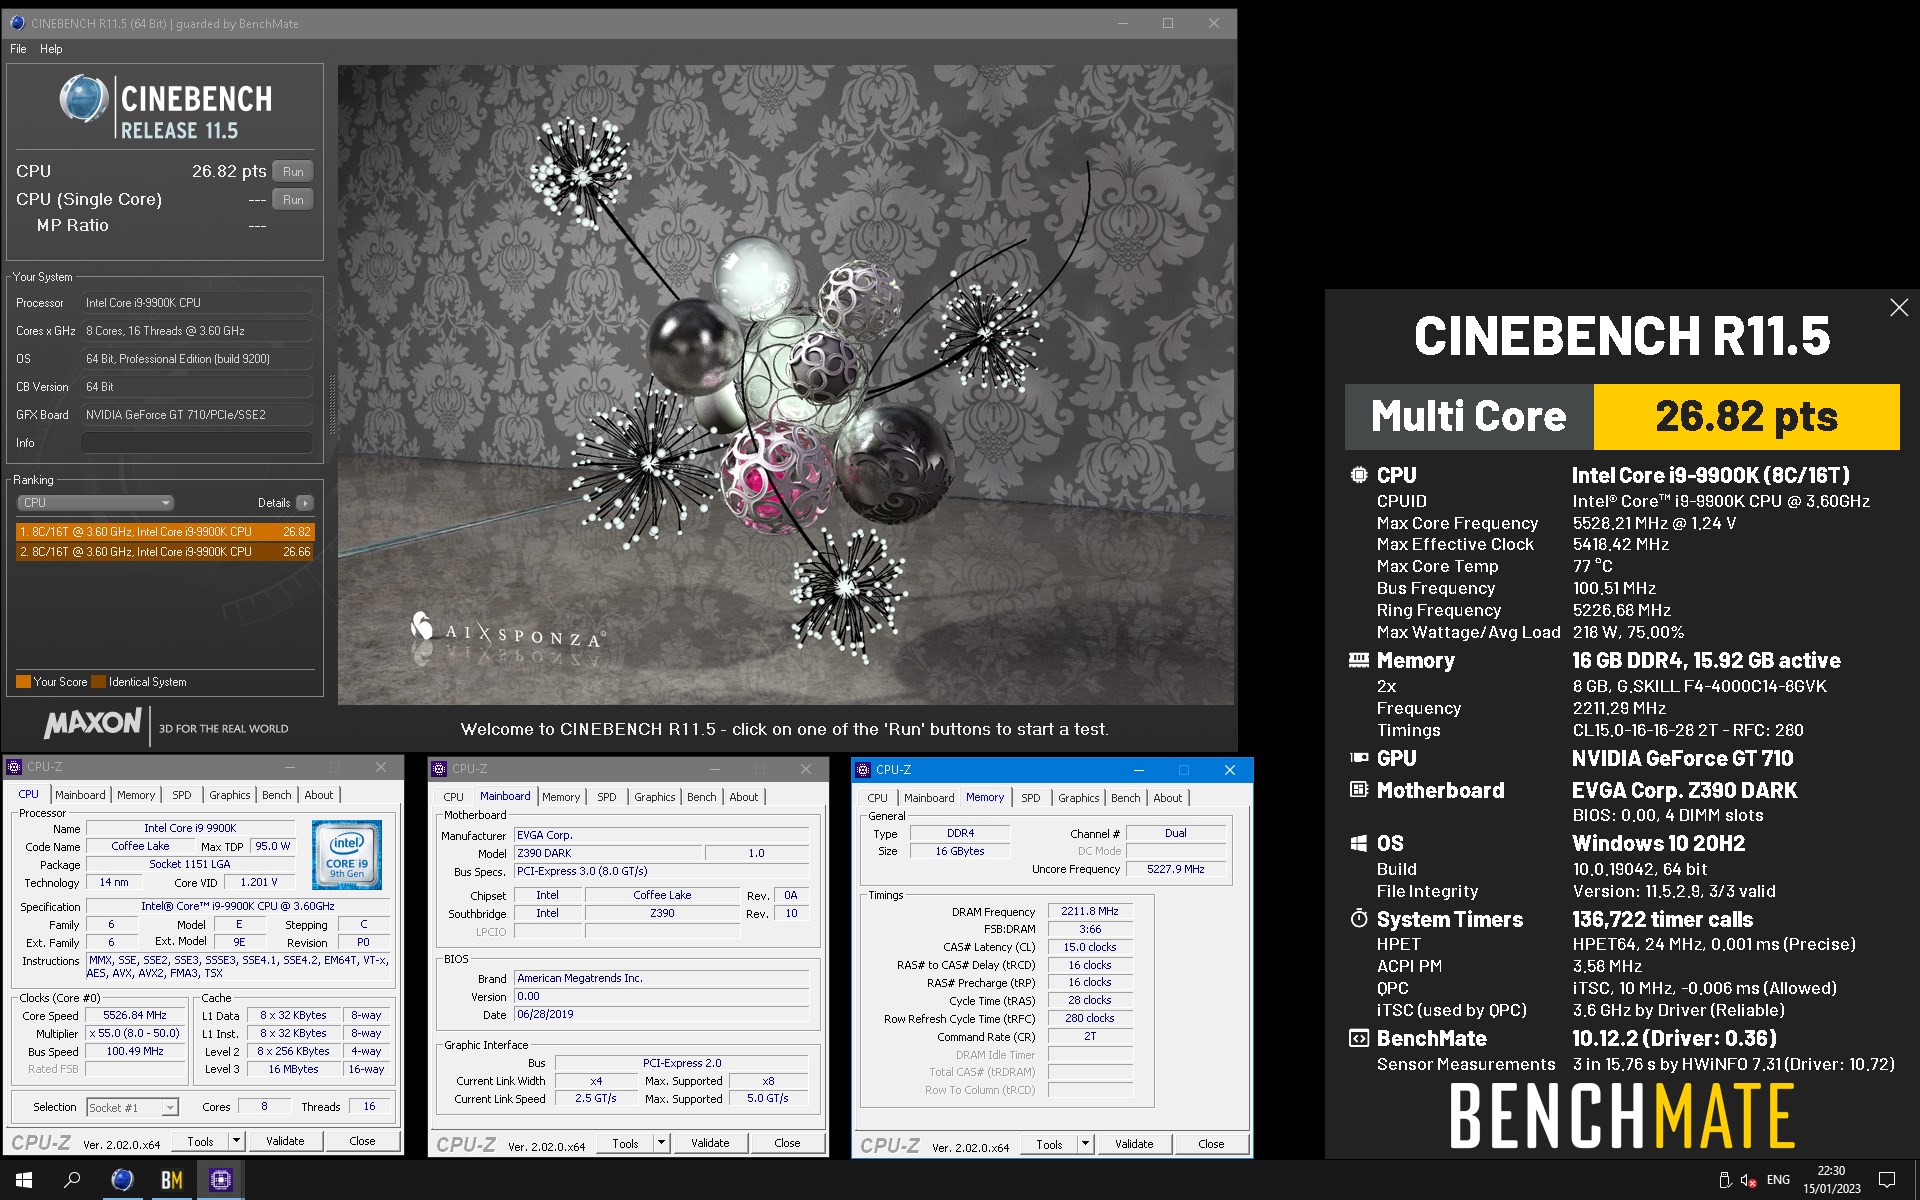
Task: Click CPU-Z title icon in left window
Action: click(x=14, y=767)
